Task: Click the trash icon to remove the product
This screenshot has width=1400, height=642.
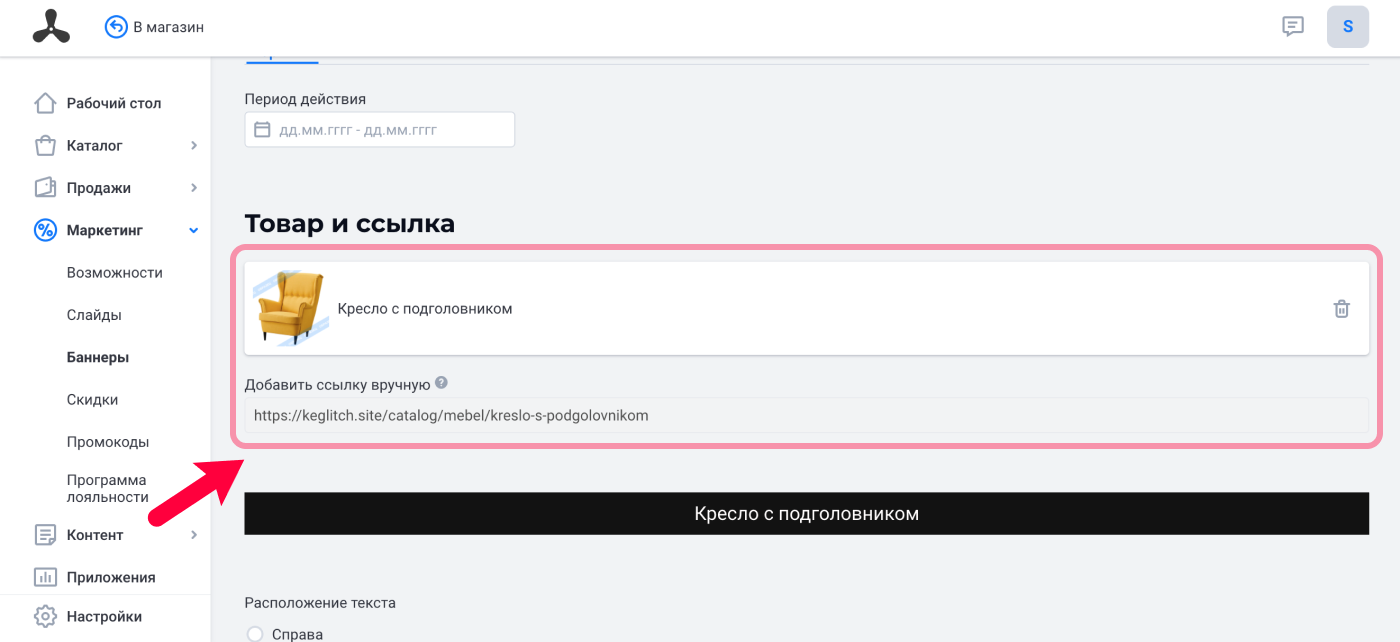Action: coord(1342,309)
